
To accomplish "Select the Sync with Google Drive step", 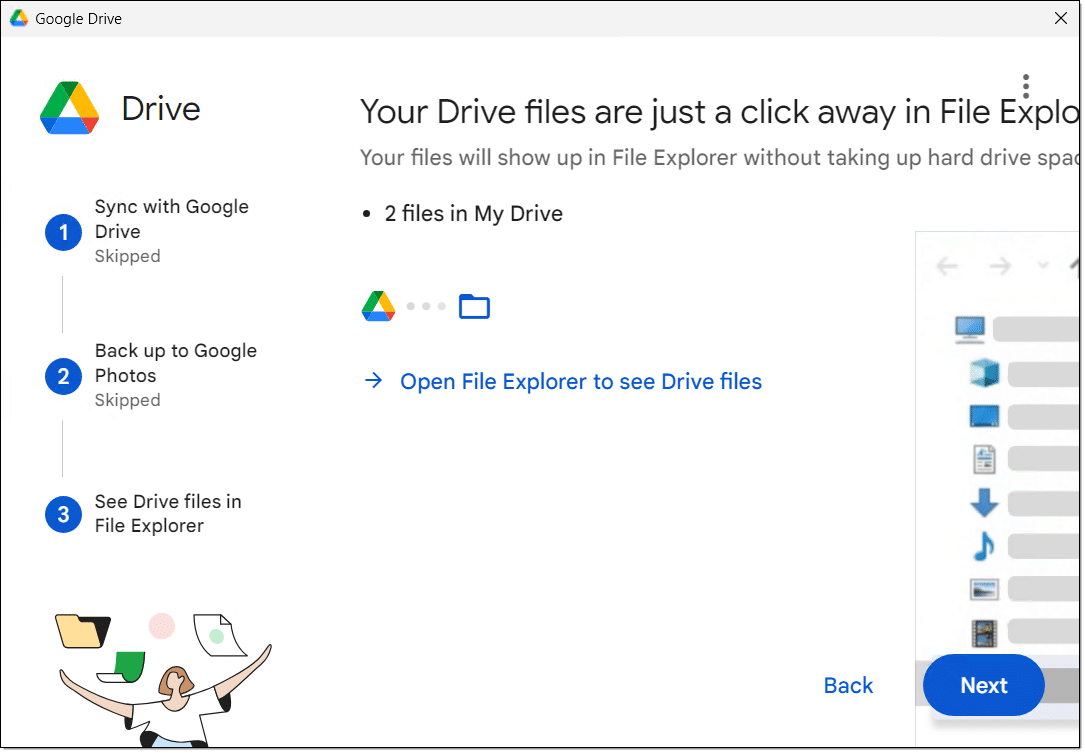I will [171, 220].
